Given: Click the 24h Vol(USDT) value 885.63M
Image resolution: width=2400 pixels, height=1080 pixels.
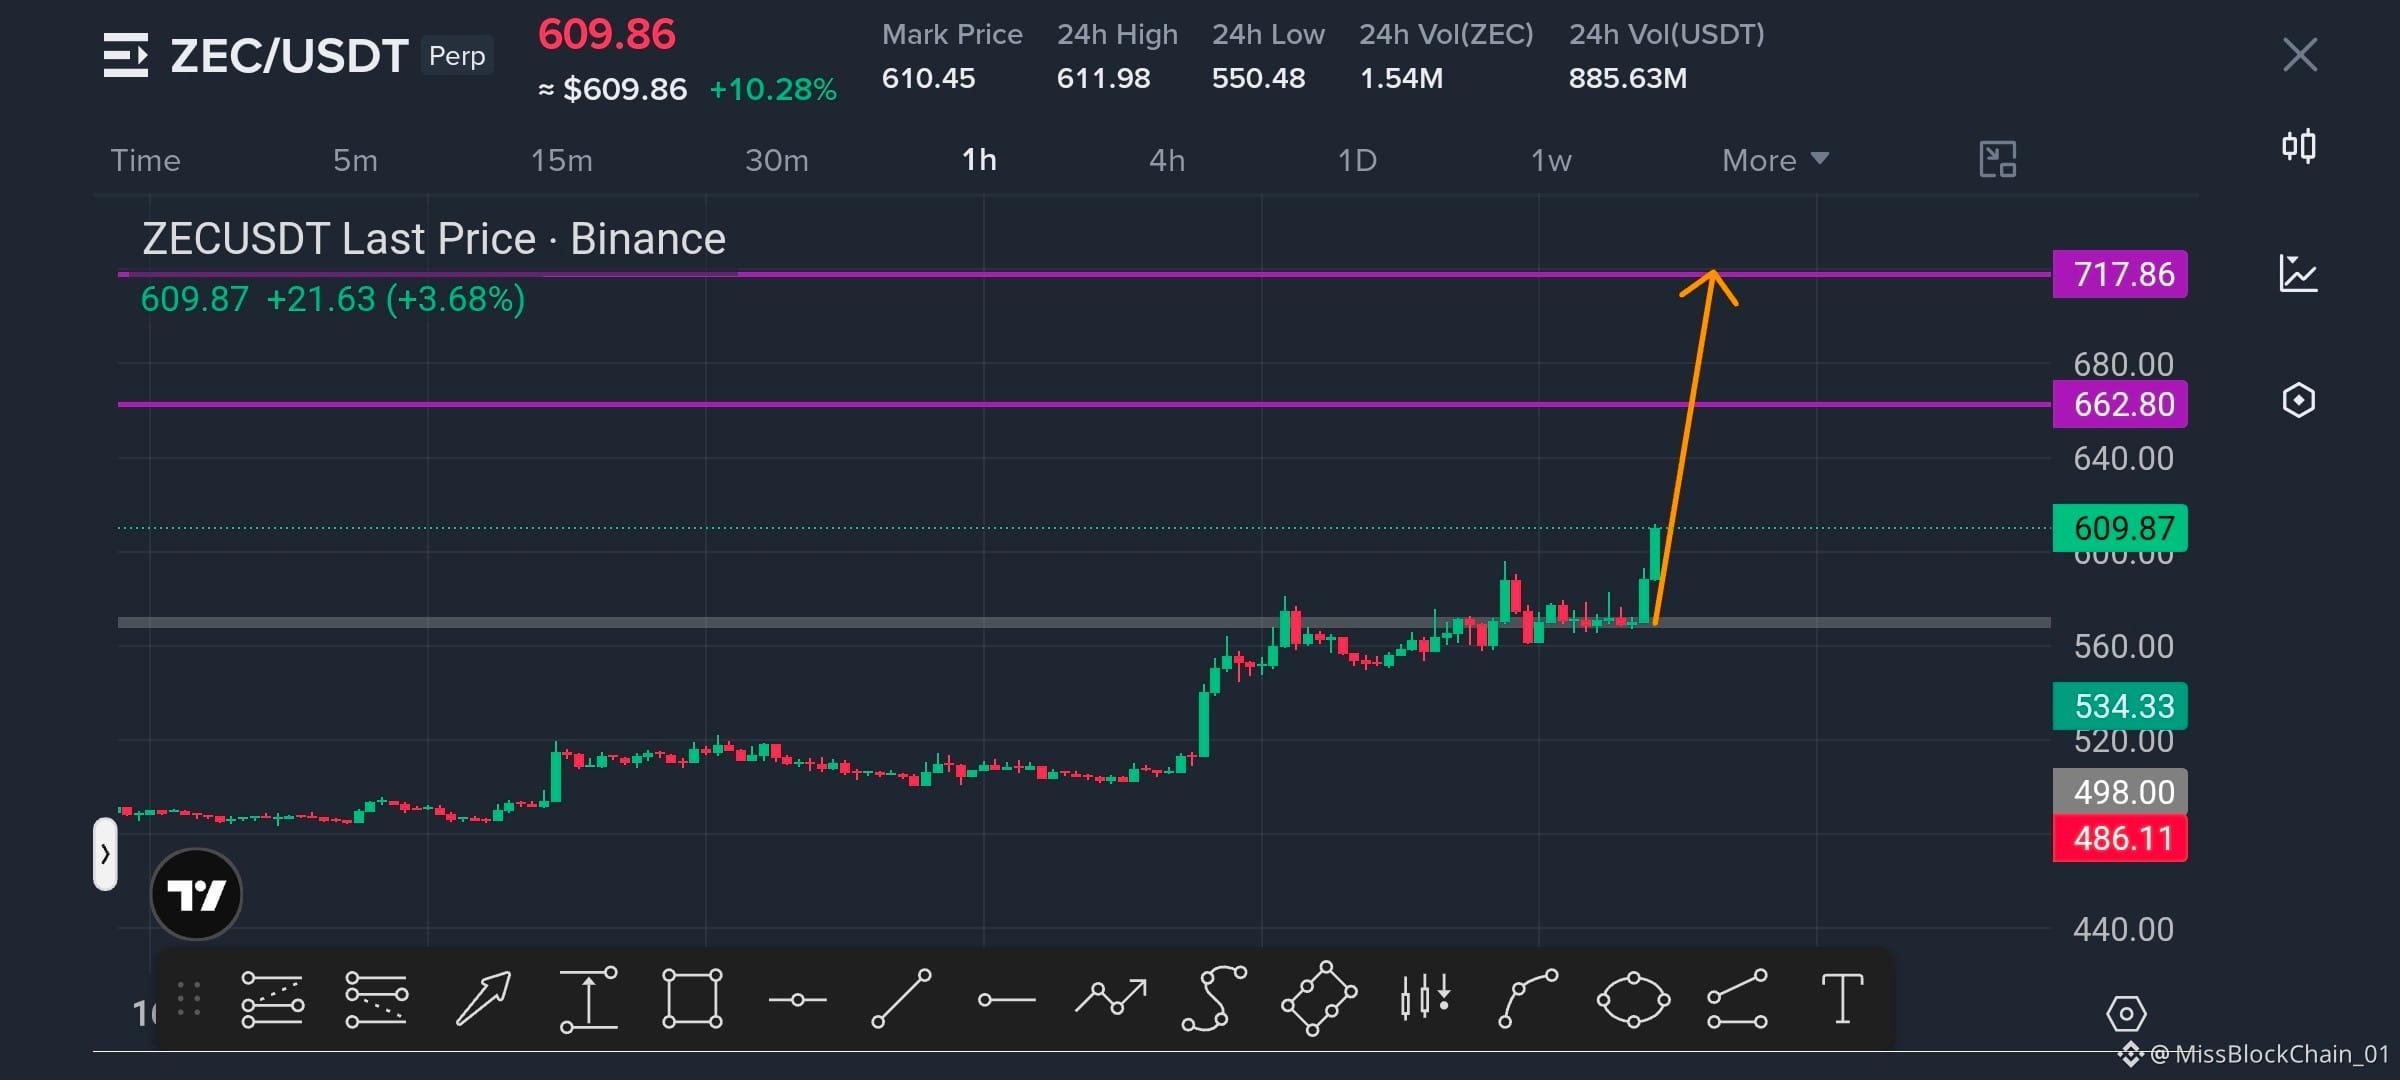Looking at the screenshot, I should (x=1627, y=78).
